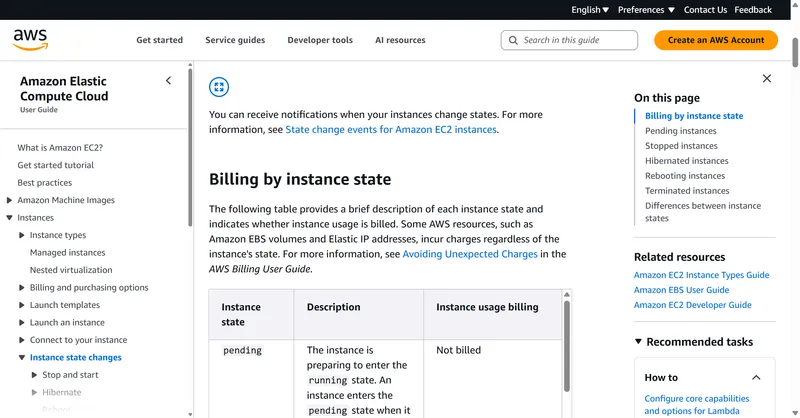Expand Launch an instance section

tap(21, 322)
